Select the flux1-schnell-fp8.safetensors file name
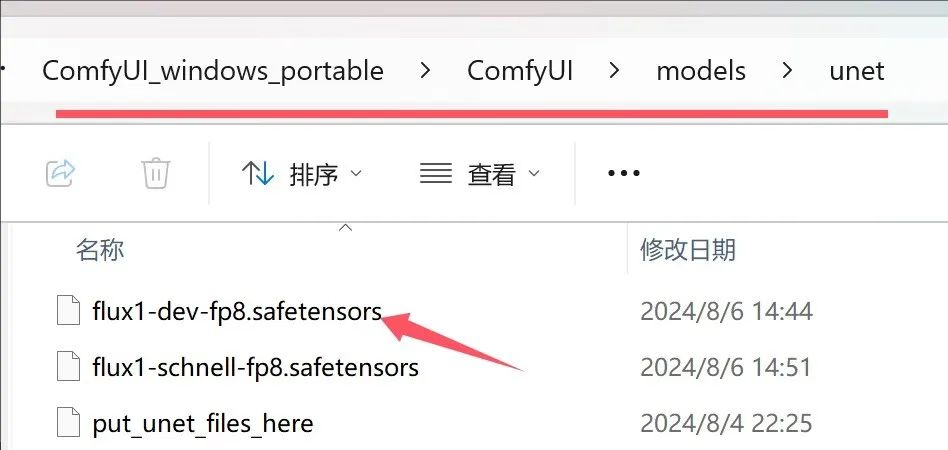 tap(256, 367)
